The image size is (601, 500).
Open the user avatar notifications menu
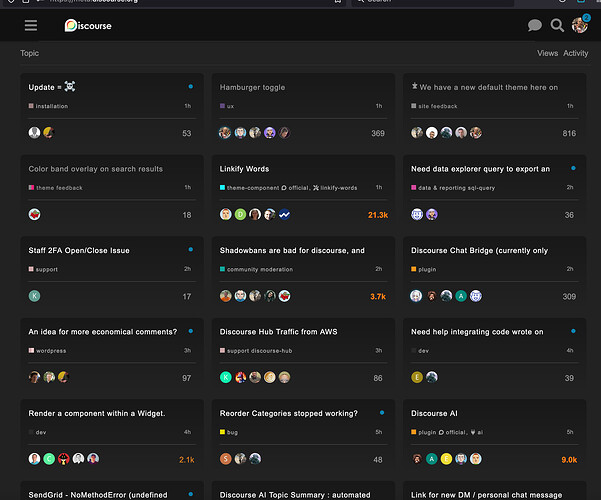[580, 25]
